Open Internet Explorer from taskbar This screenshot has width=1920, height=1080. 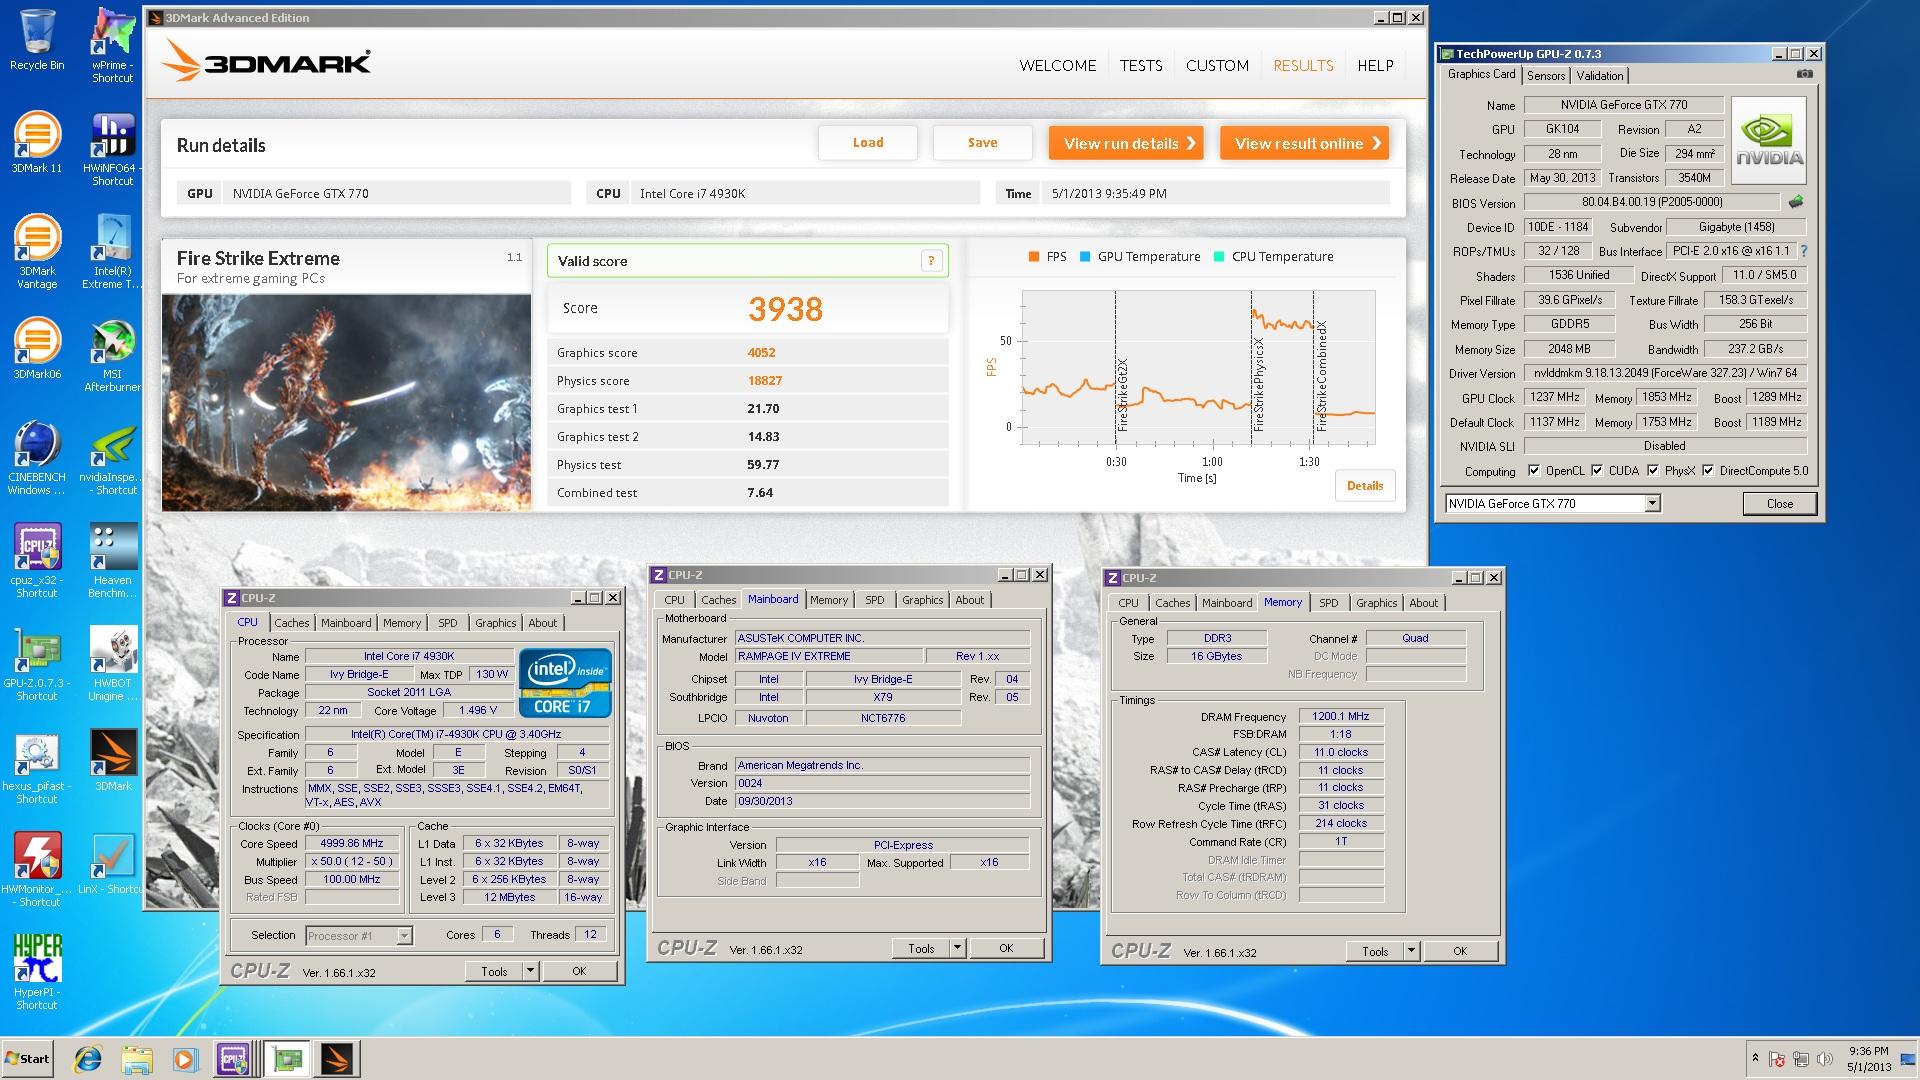coord(89,1059)
